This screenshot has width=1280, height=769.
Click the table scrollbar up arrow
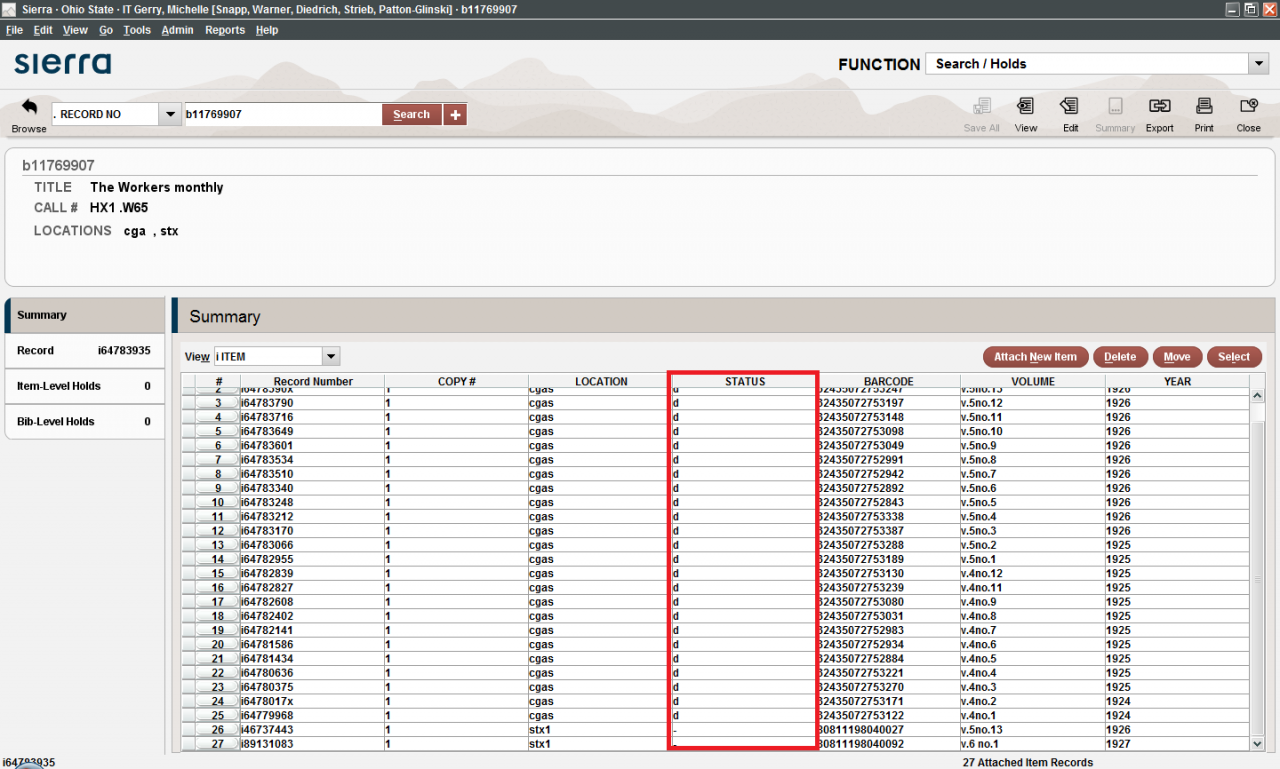coord(1258,396)
